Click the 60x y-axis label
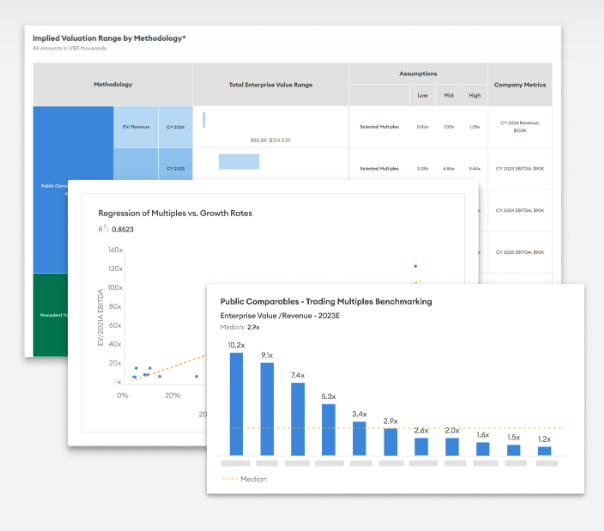Image resolution: width=604 pixels, height=531 pixels. coord(115,325)
